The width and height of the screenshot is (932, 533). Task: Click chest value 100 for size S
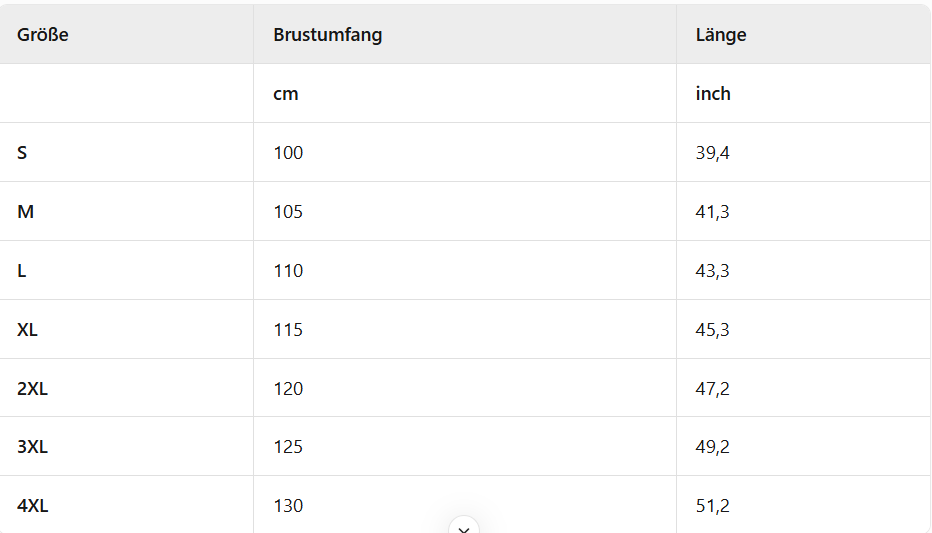pos(288,153)
